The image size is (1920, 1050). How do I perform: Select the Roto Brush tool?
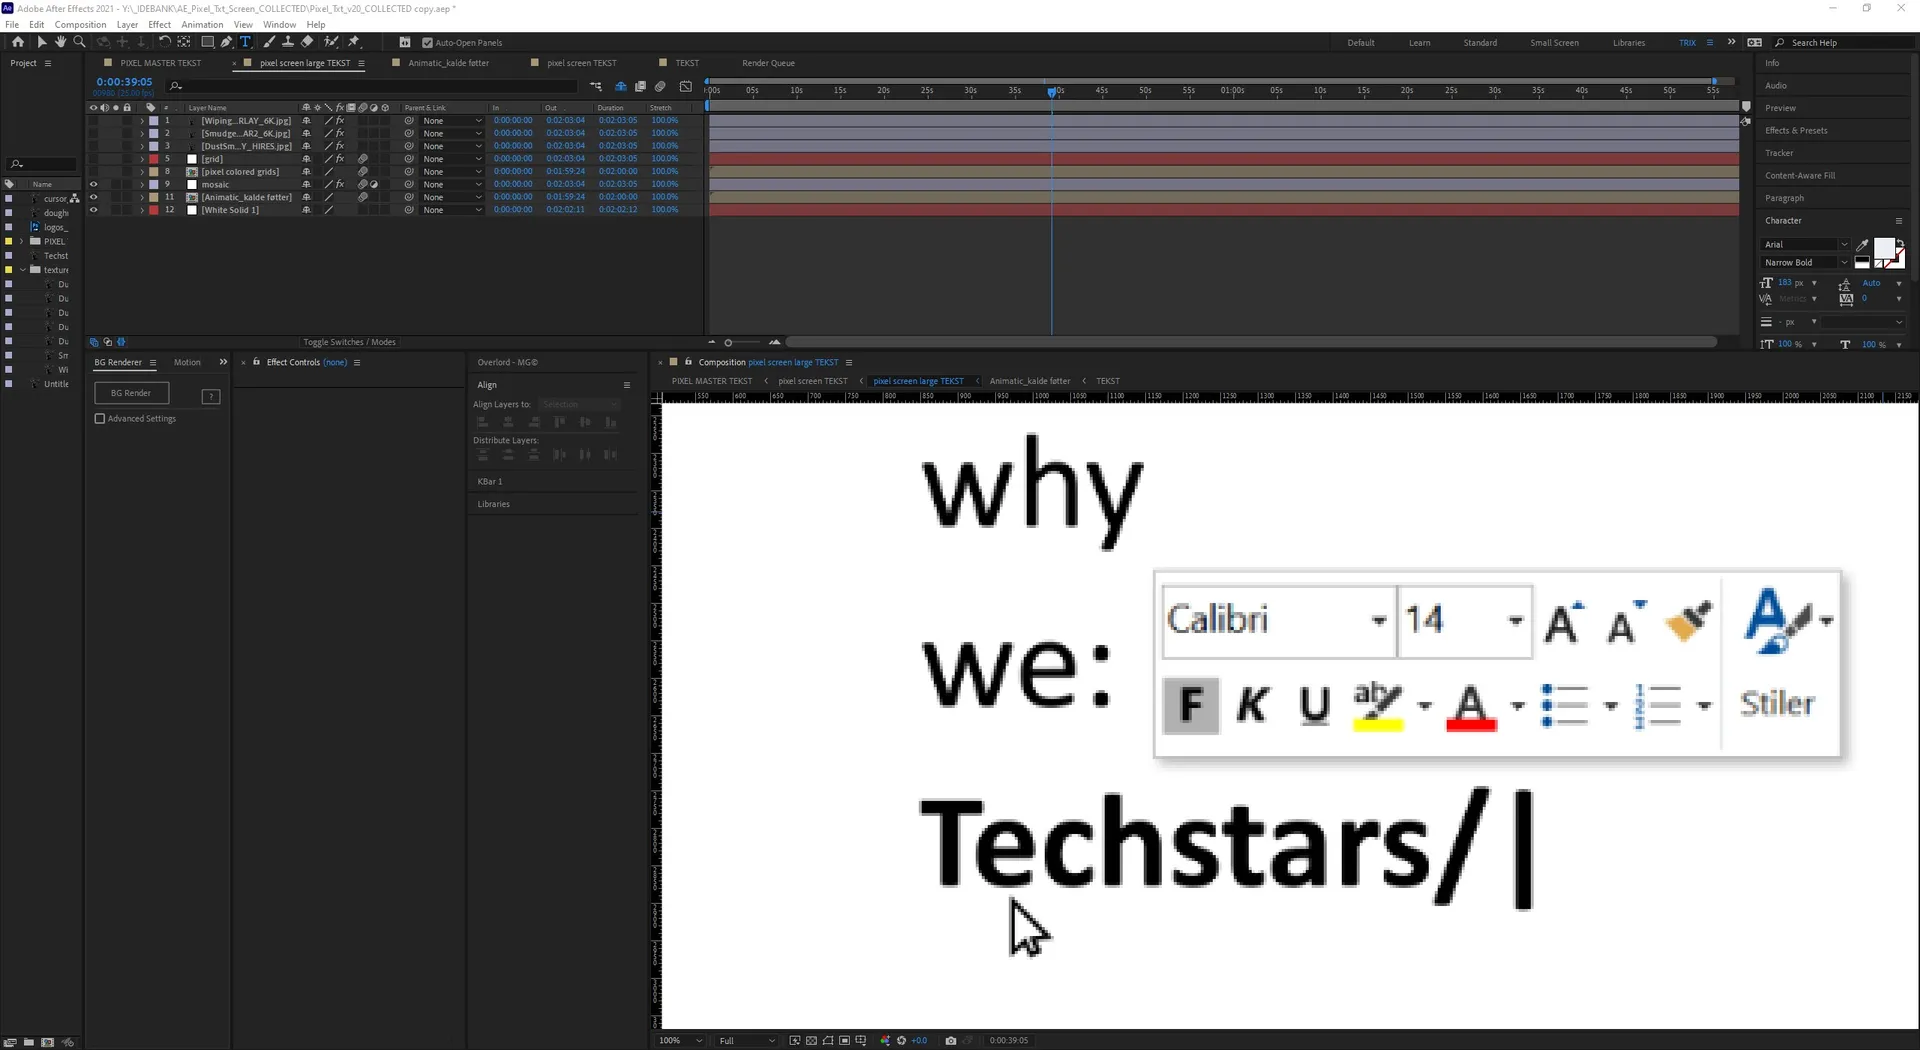pyautogui.click(x=331, y=42)
